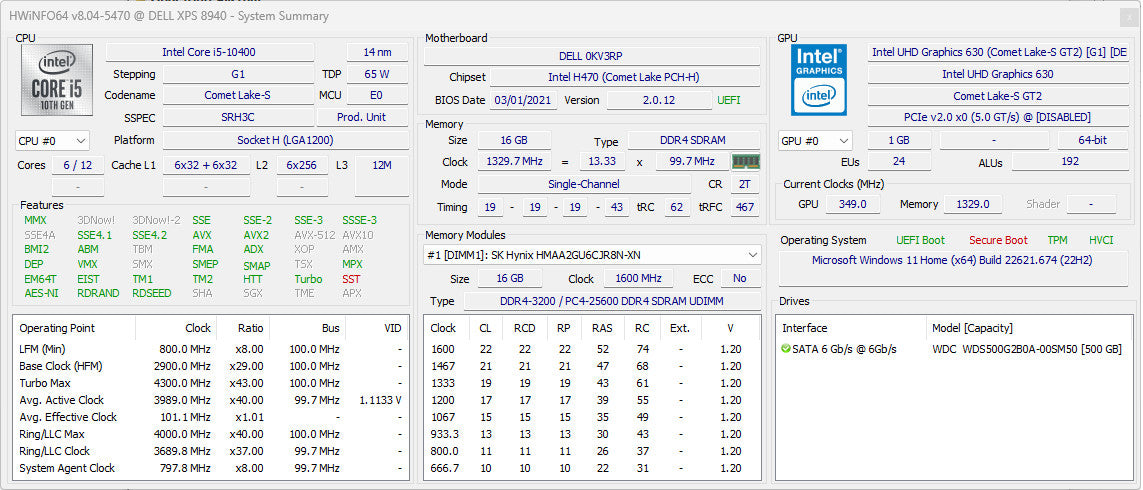Click the EUs 24 value
The width and height of the screenshot is (1143, 490).
tap(899, 162)
